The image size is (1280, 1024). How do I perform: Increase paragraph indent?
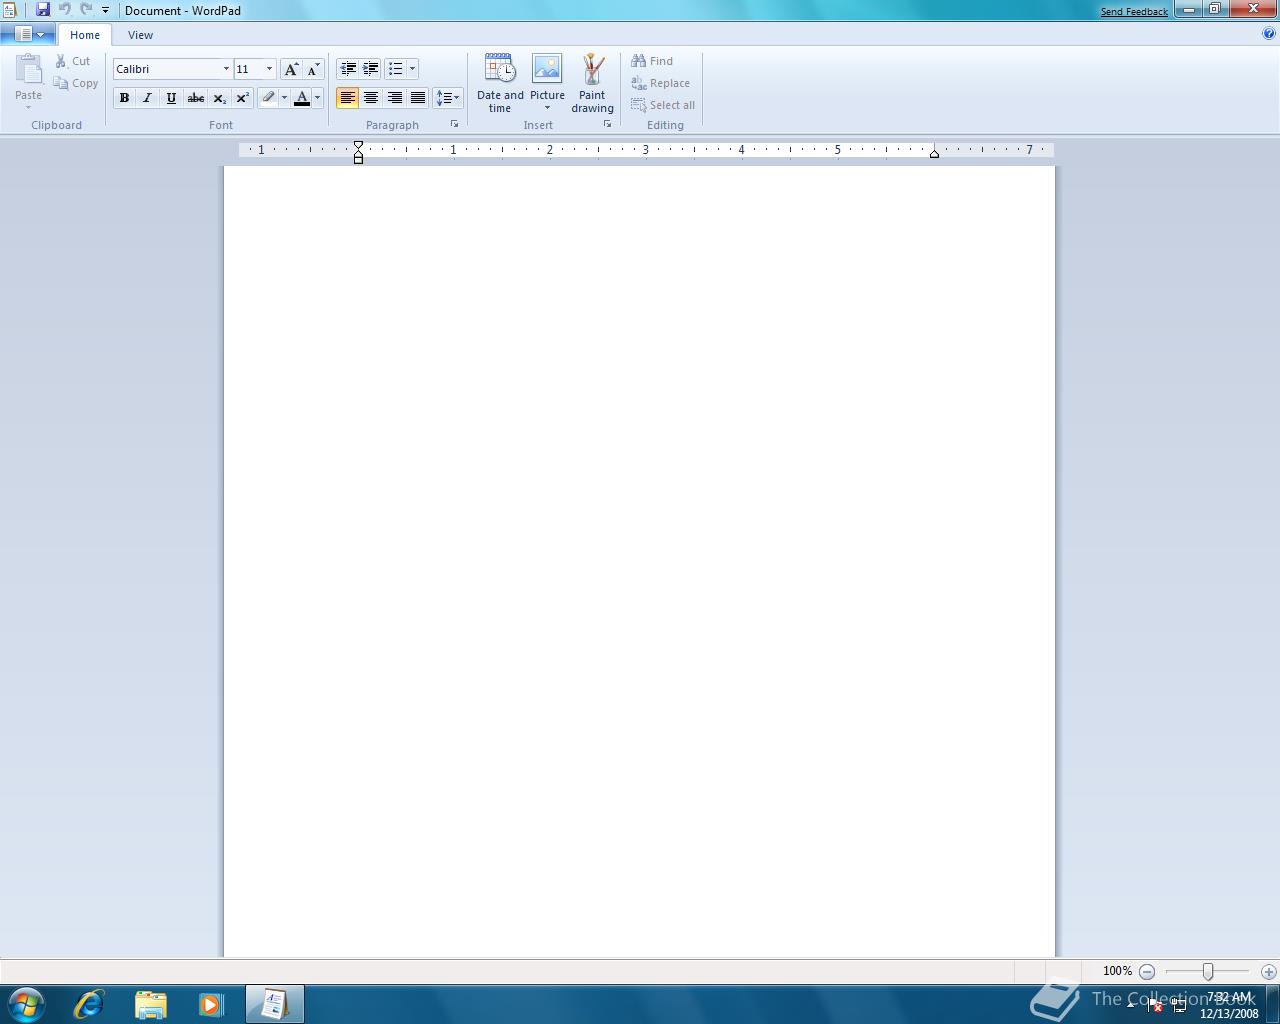(x=371, y=69)
